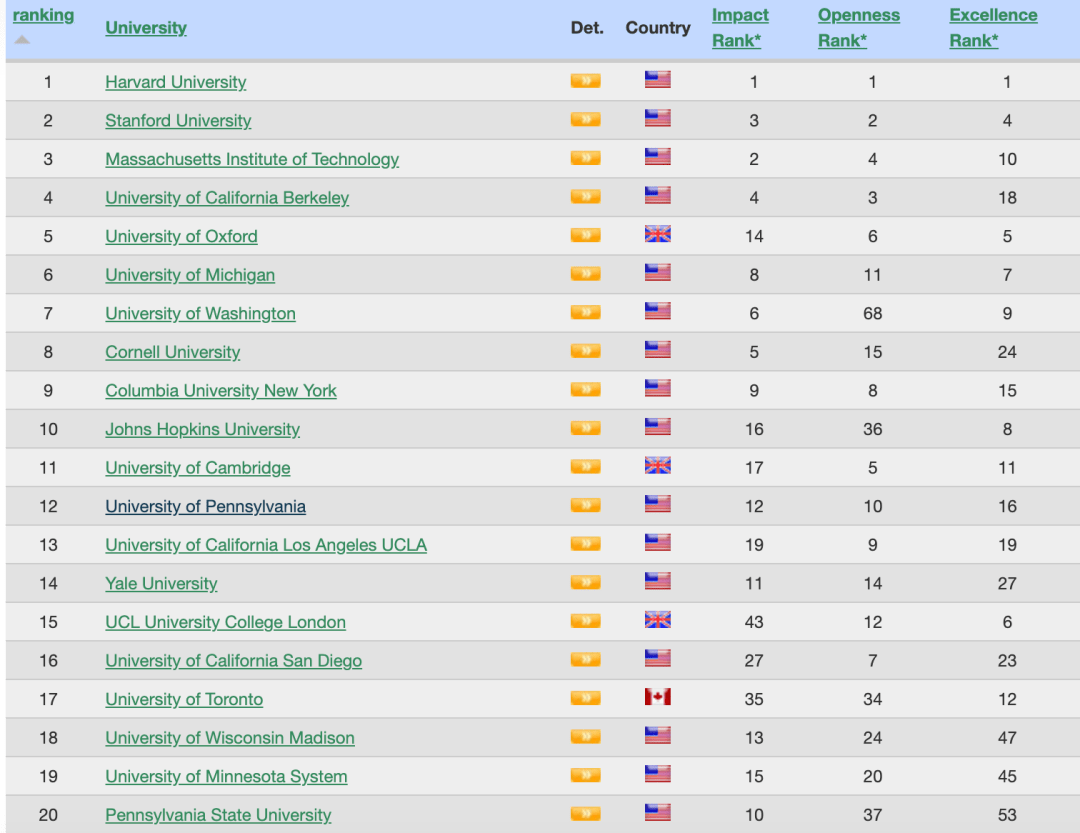Click details arrow for University of Washington
This screenshot has width=1080, height=833.
coord(585,312)
